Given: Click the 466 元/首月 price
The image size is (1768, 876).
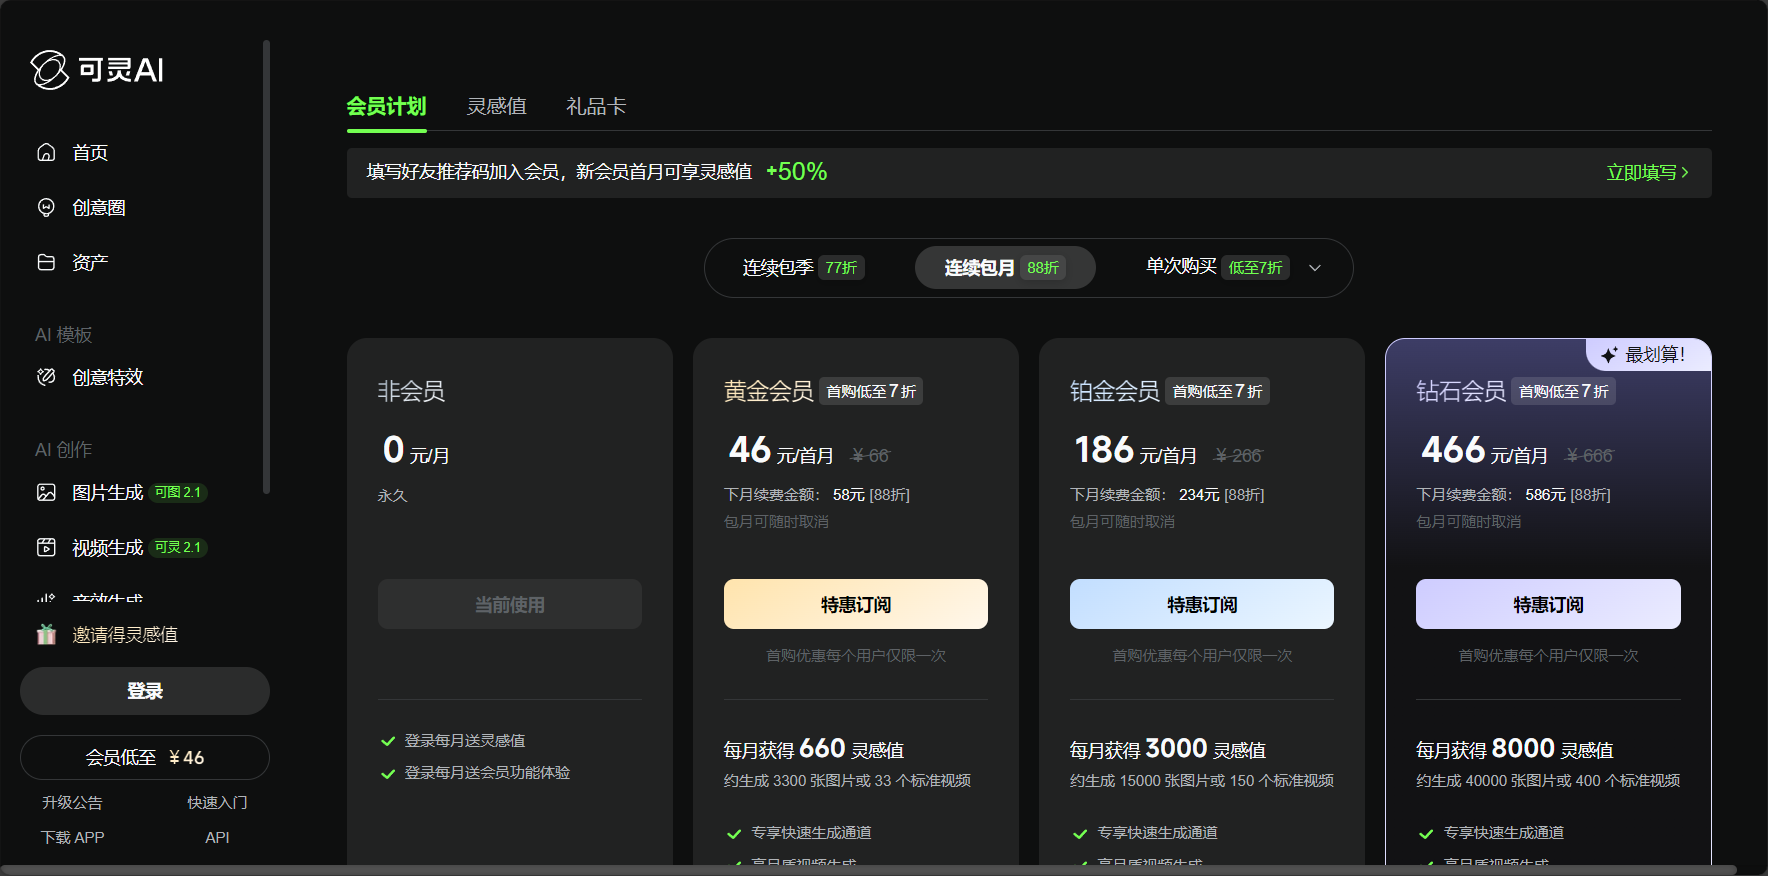Looking at the screenshot, I should click(1485, 450).
